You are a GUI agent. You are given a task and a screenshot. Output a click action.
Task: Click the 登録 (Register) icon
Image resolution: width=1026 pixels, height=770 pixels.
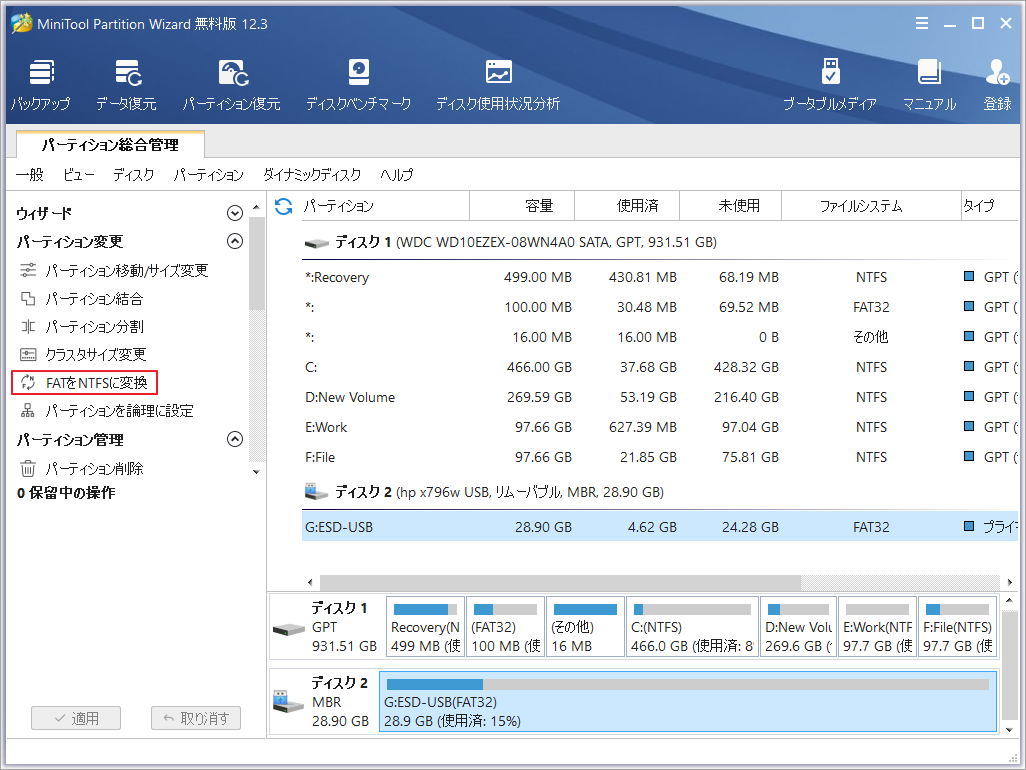997,84
